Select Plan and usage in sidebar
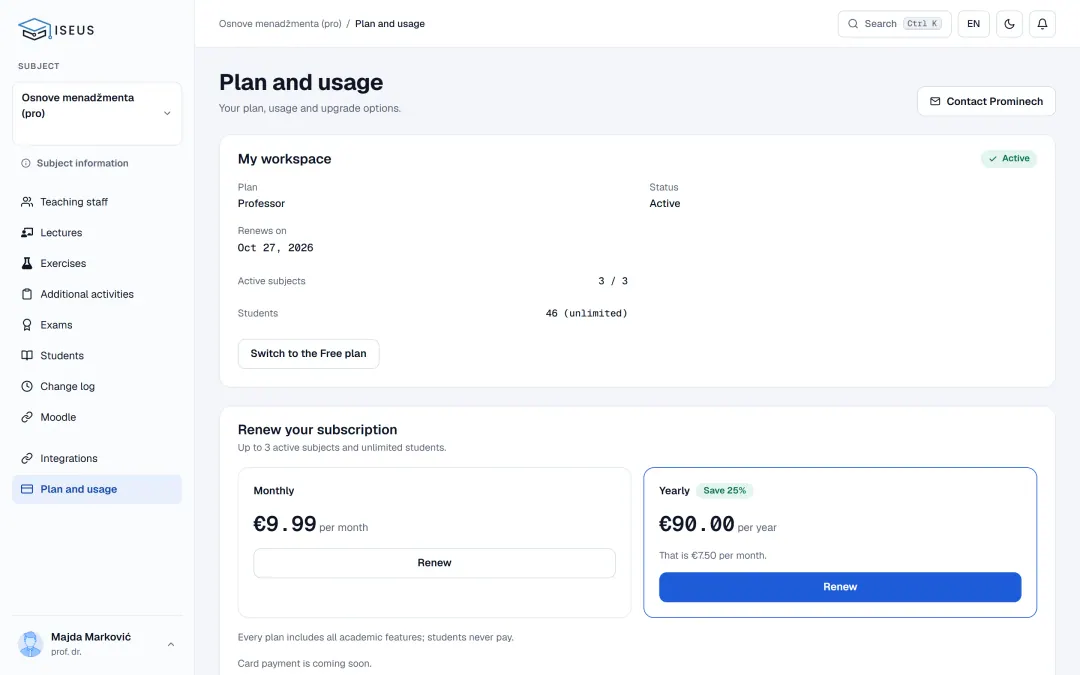 tap(97, 489)
